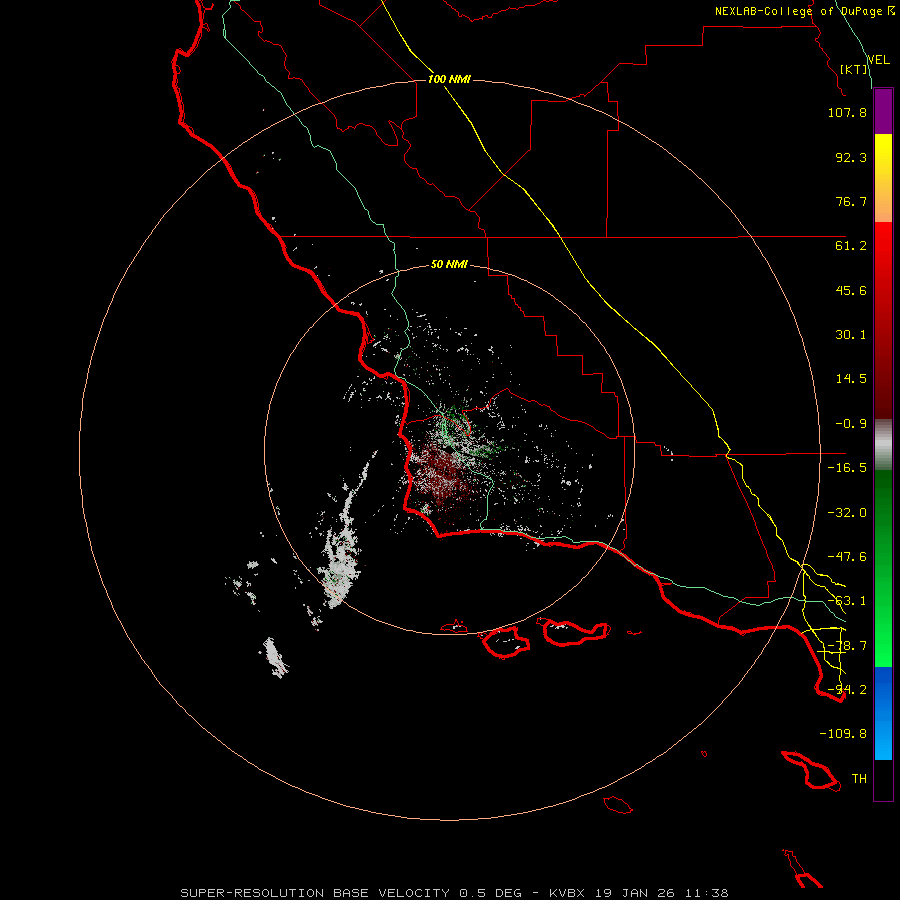900x900 pixels.
Task: Click the 14.5 velocity scale value
Action: (851, 379)
